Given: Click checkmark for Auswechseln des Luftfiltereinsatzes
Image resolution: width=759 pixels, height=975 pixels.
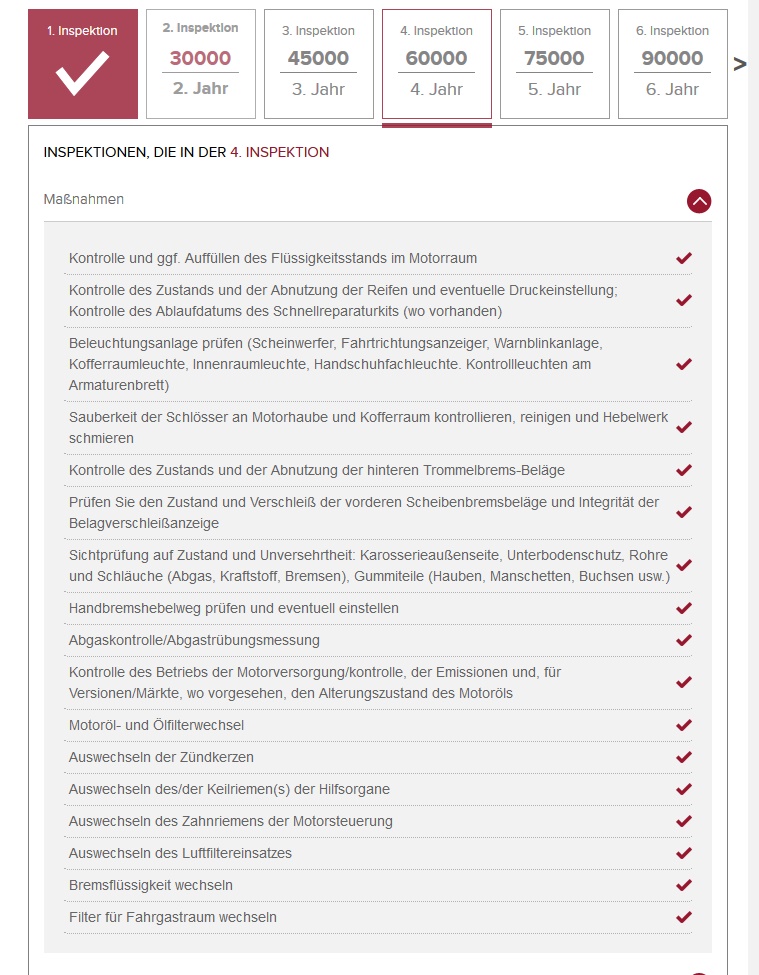Looking at the screenshot, I should click(684, 853).
